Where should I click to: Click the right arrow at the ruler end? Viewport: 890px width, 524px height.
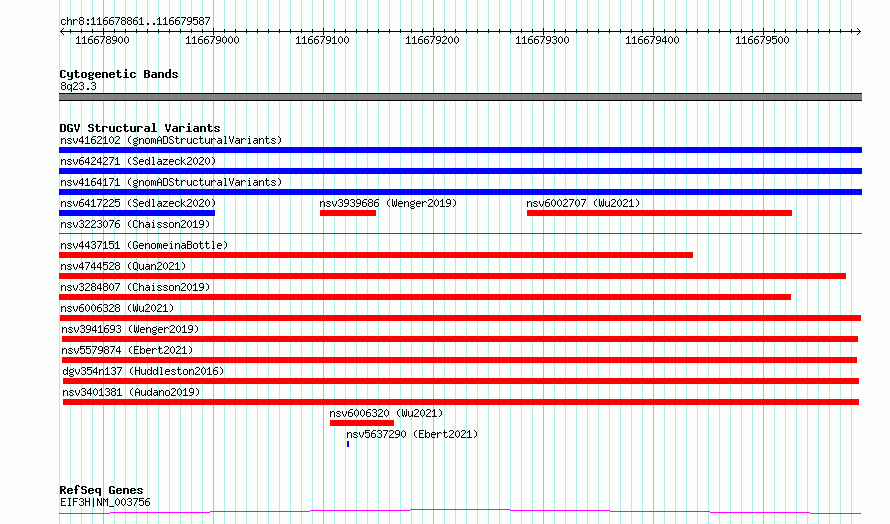(x=859, y=32)
